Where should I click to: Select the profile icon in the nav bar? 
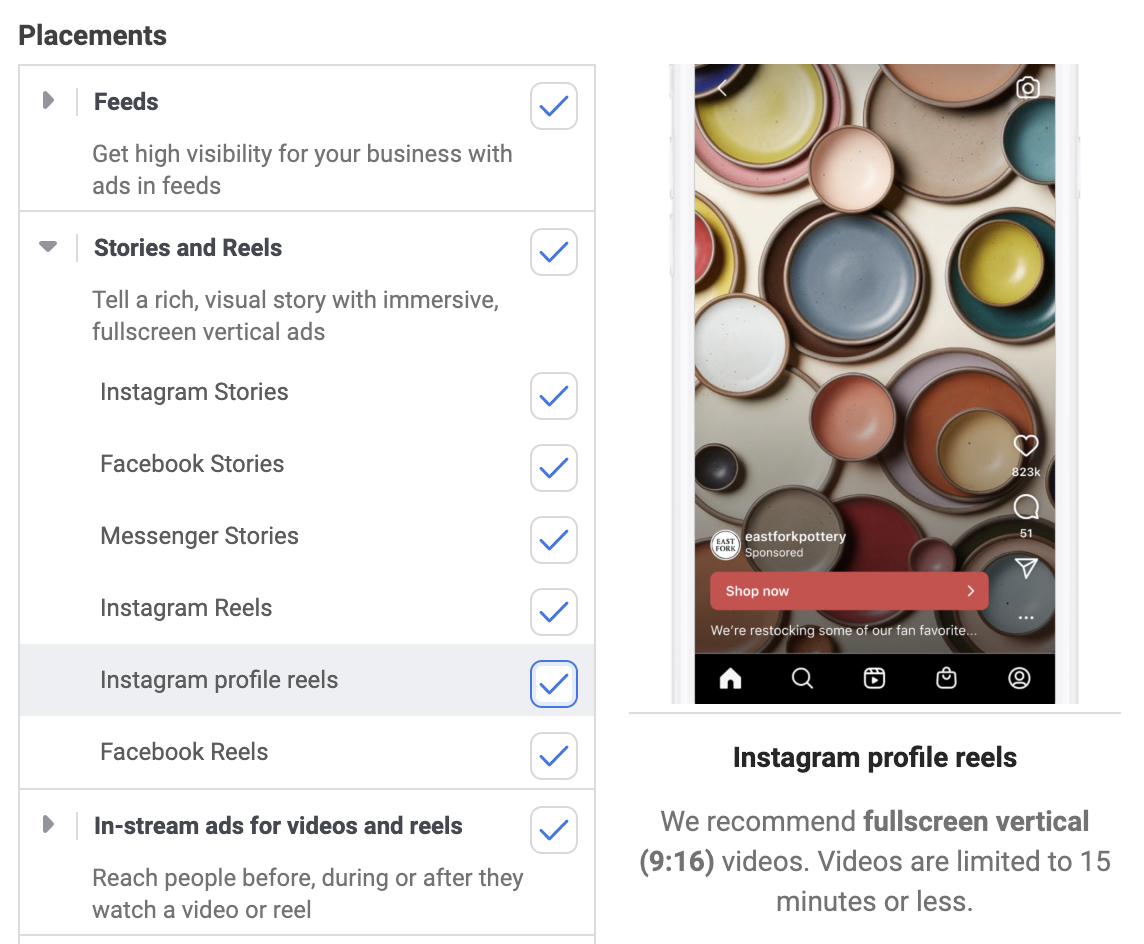1019,678
